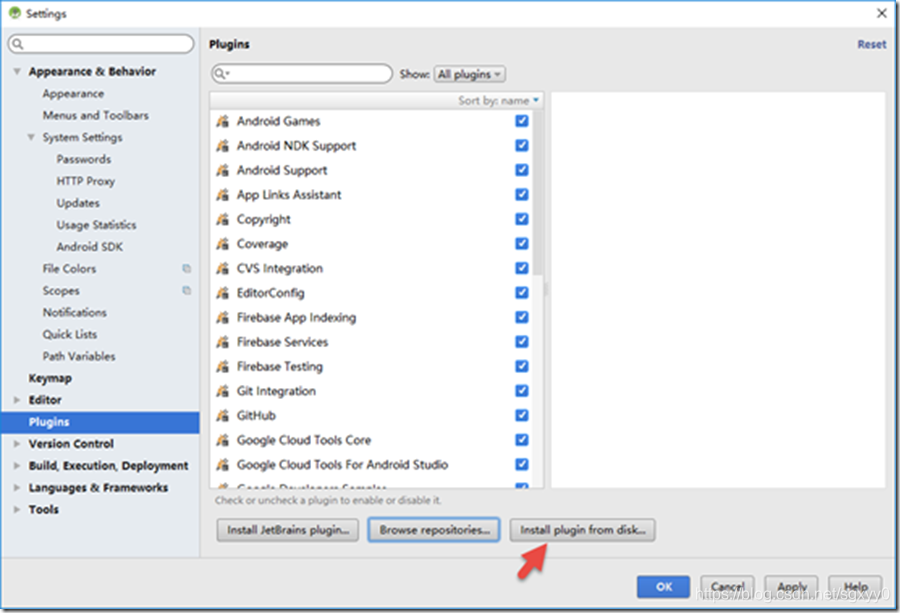Screen dimensions: 900x613
Task: Click the File Colors project-scope icon
Action: pyautogui.click(x=187, y=269)
